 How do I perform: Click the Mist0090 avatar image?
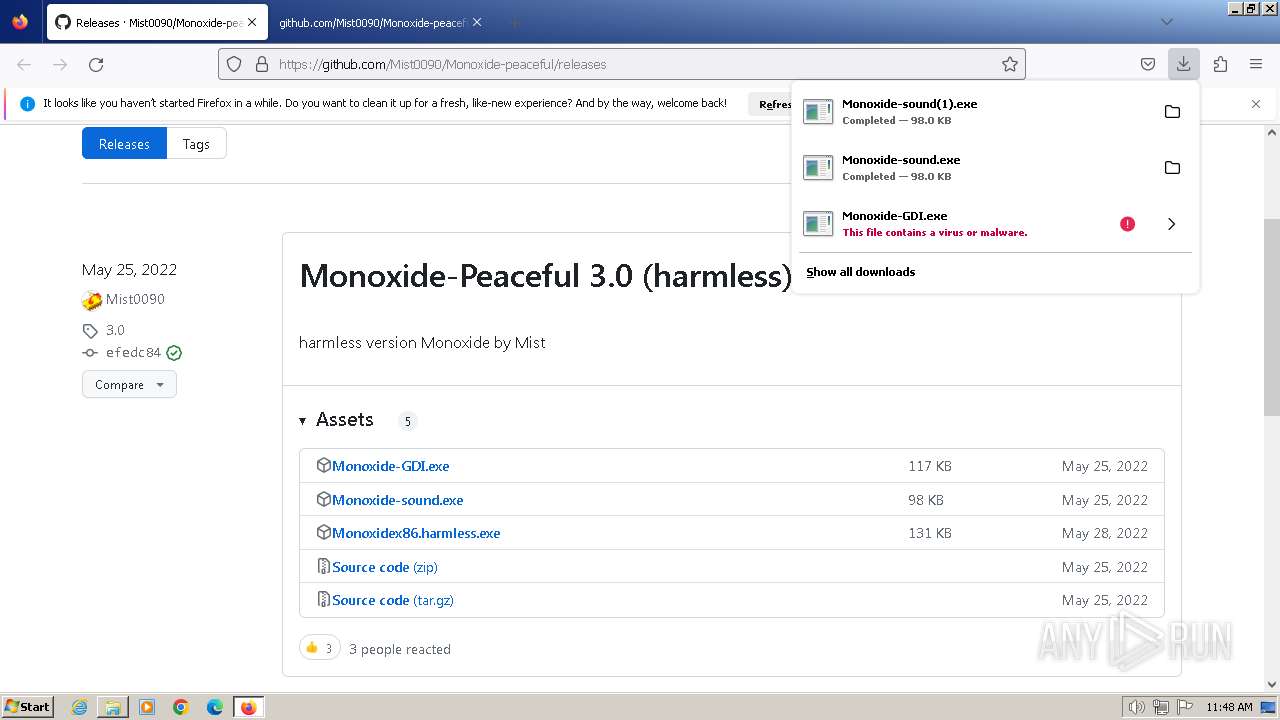pyautogui.click(x=92, y=300)
